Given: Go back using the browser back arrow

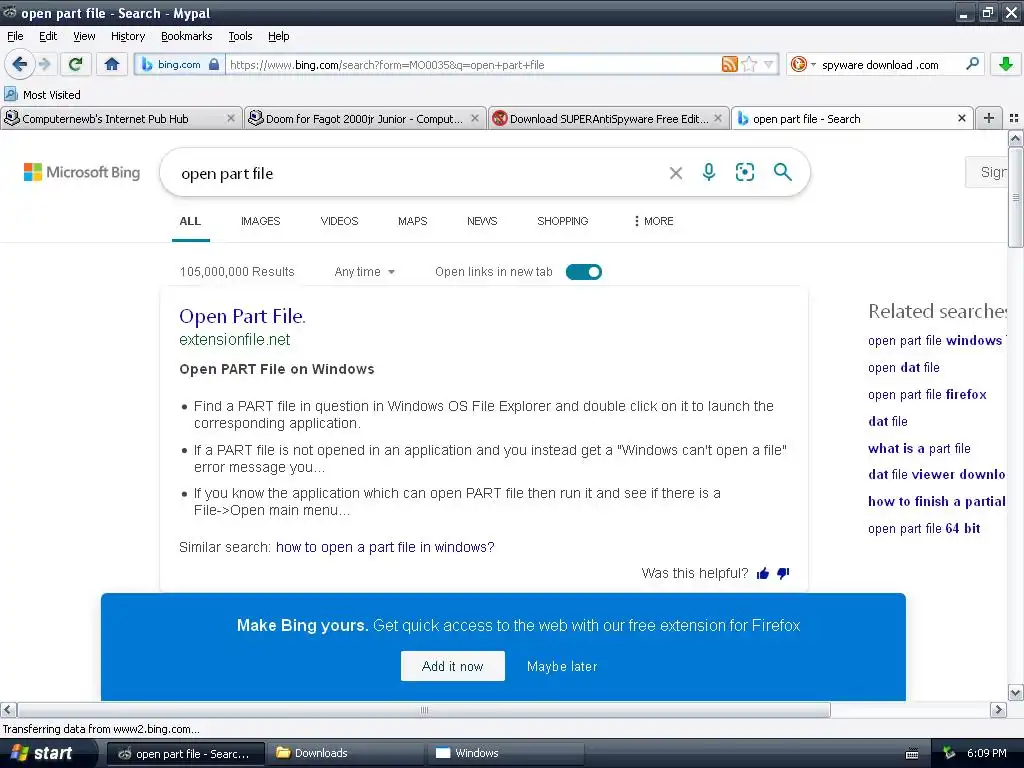Looking at the screenshot, I should tap(20, 64).
